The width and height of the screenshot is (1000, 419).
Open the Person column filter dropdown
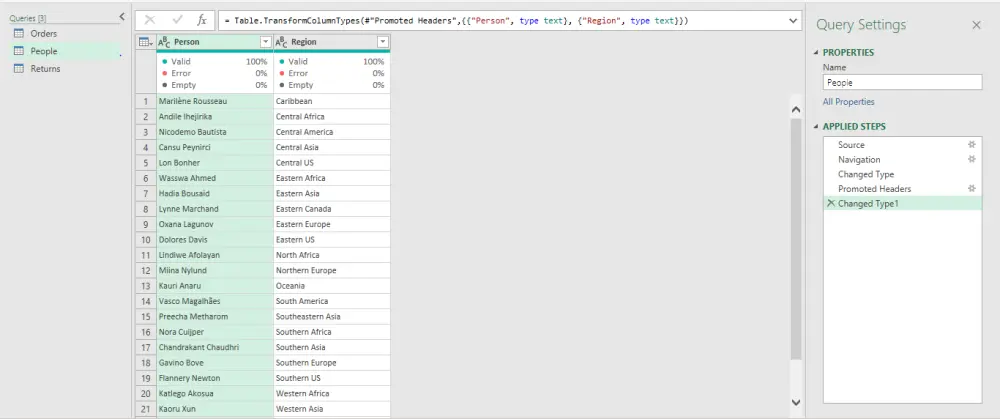click(x=266, y=42)
